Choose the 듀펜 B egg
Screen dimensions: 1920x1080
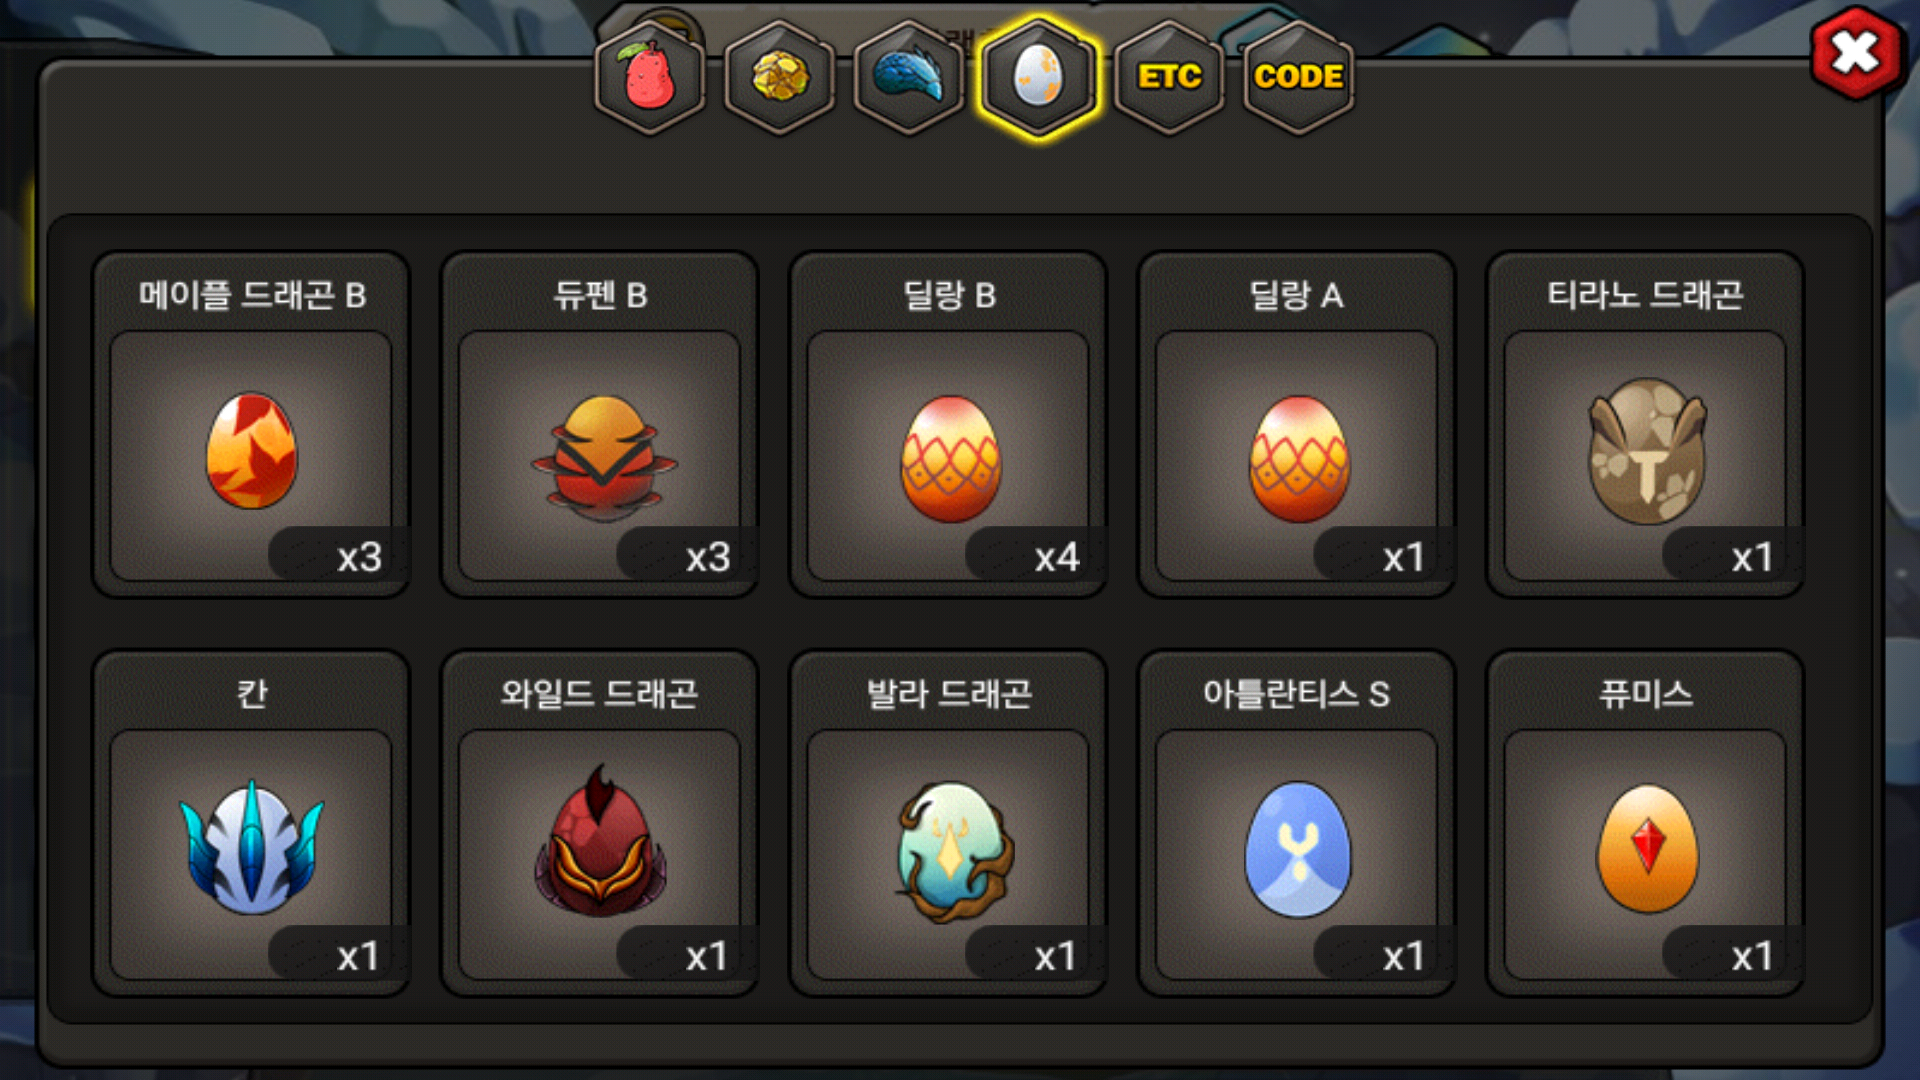pos(600,425)
